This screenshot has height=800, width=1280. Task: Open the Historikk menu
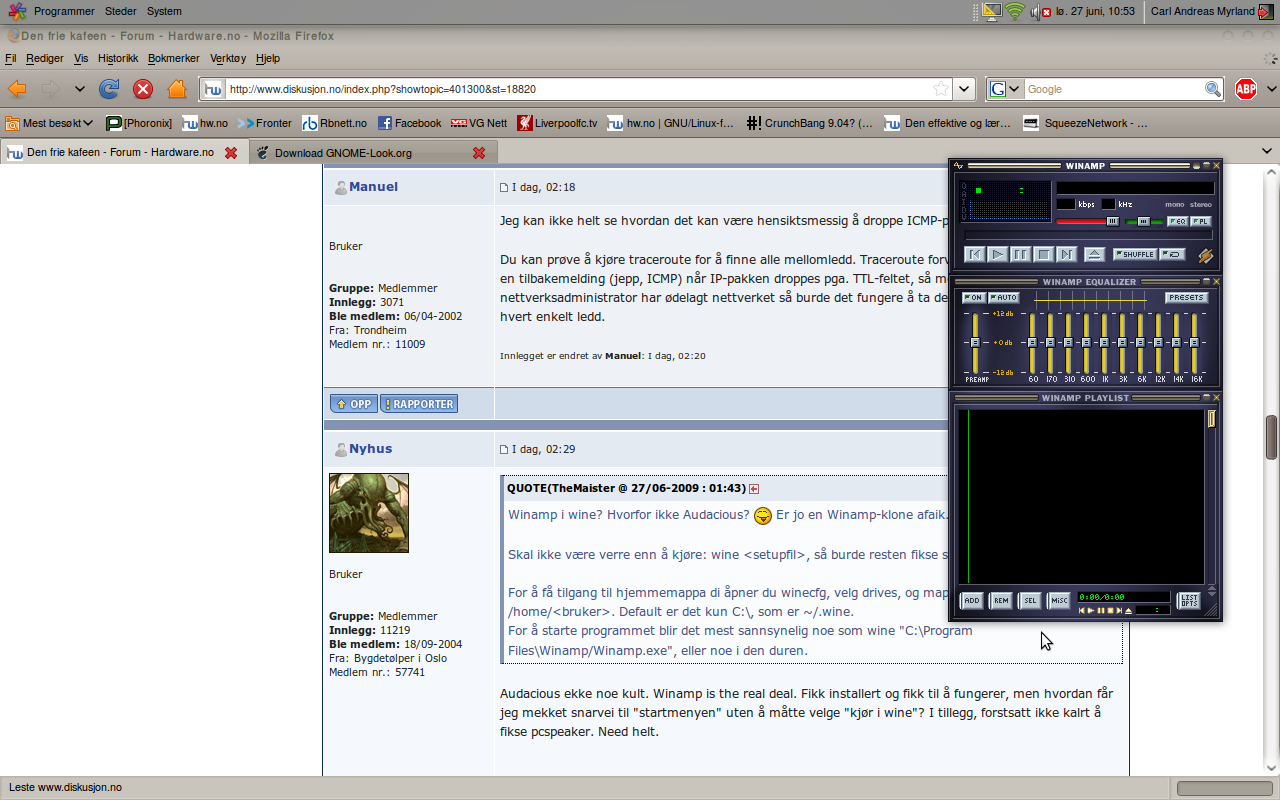(x=118, y=59)
